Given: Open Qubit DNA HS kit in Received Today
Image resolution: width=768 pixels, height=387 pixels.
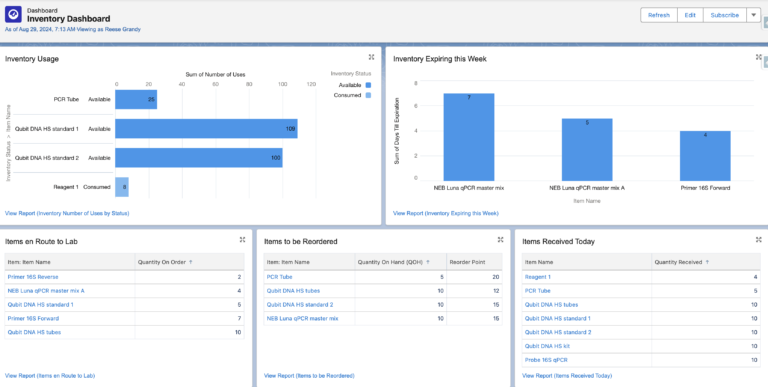Looking at the screenshot, I should point(547,346).
